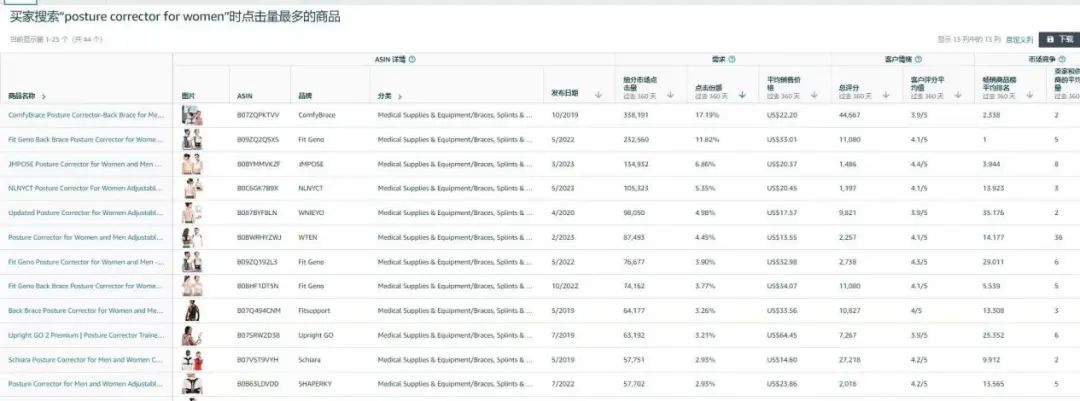1080x401 pixels.
Task: Sort by 客户评分平均值 arrow
Action: 958,95
